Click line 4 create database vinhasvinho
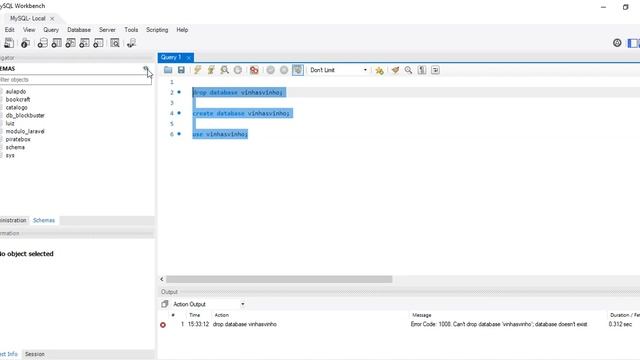This screenshot has height=360, width=640. (x=241, y=113)
